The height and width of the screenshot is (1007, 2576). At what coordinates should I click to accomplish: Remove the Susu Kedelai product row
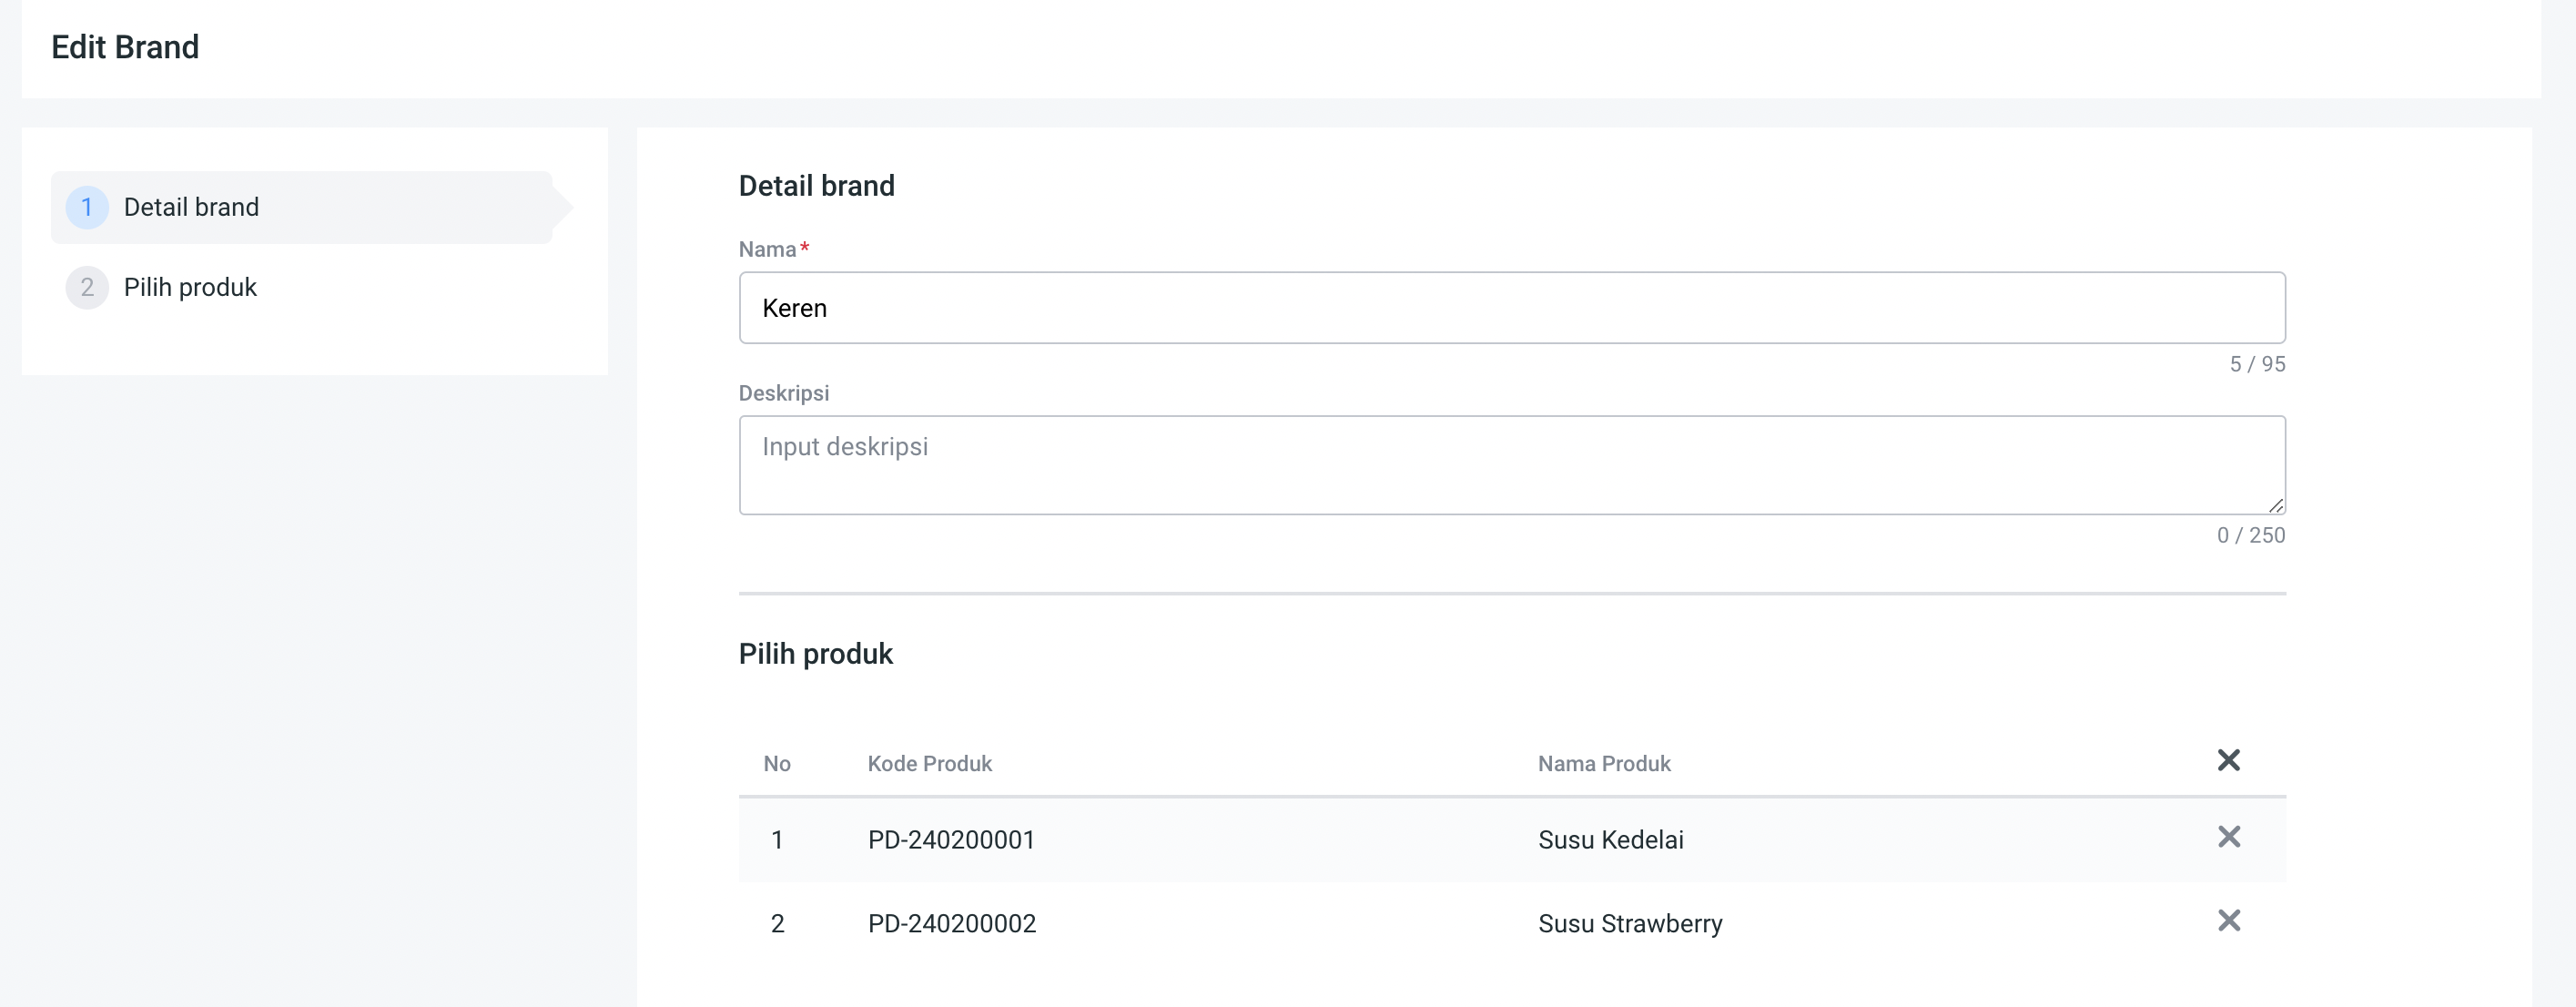[x=2228, y=837]
